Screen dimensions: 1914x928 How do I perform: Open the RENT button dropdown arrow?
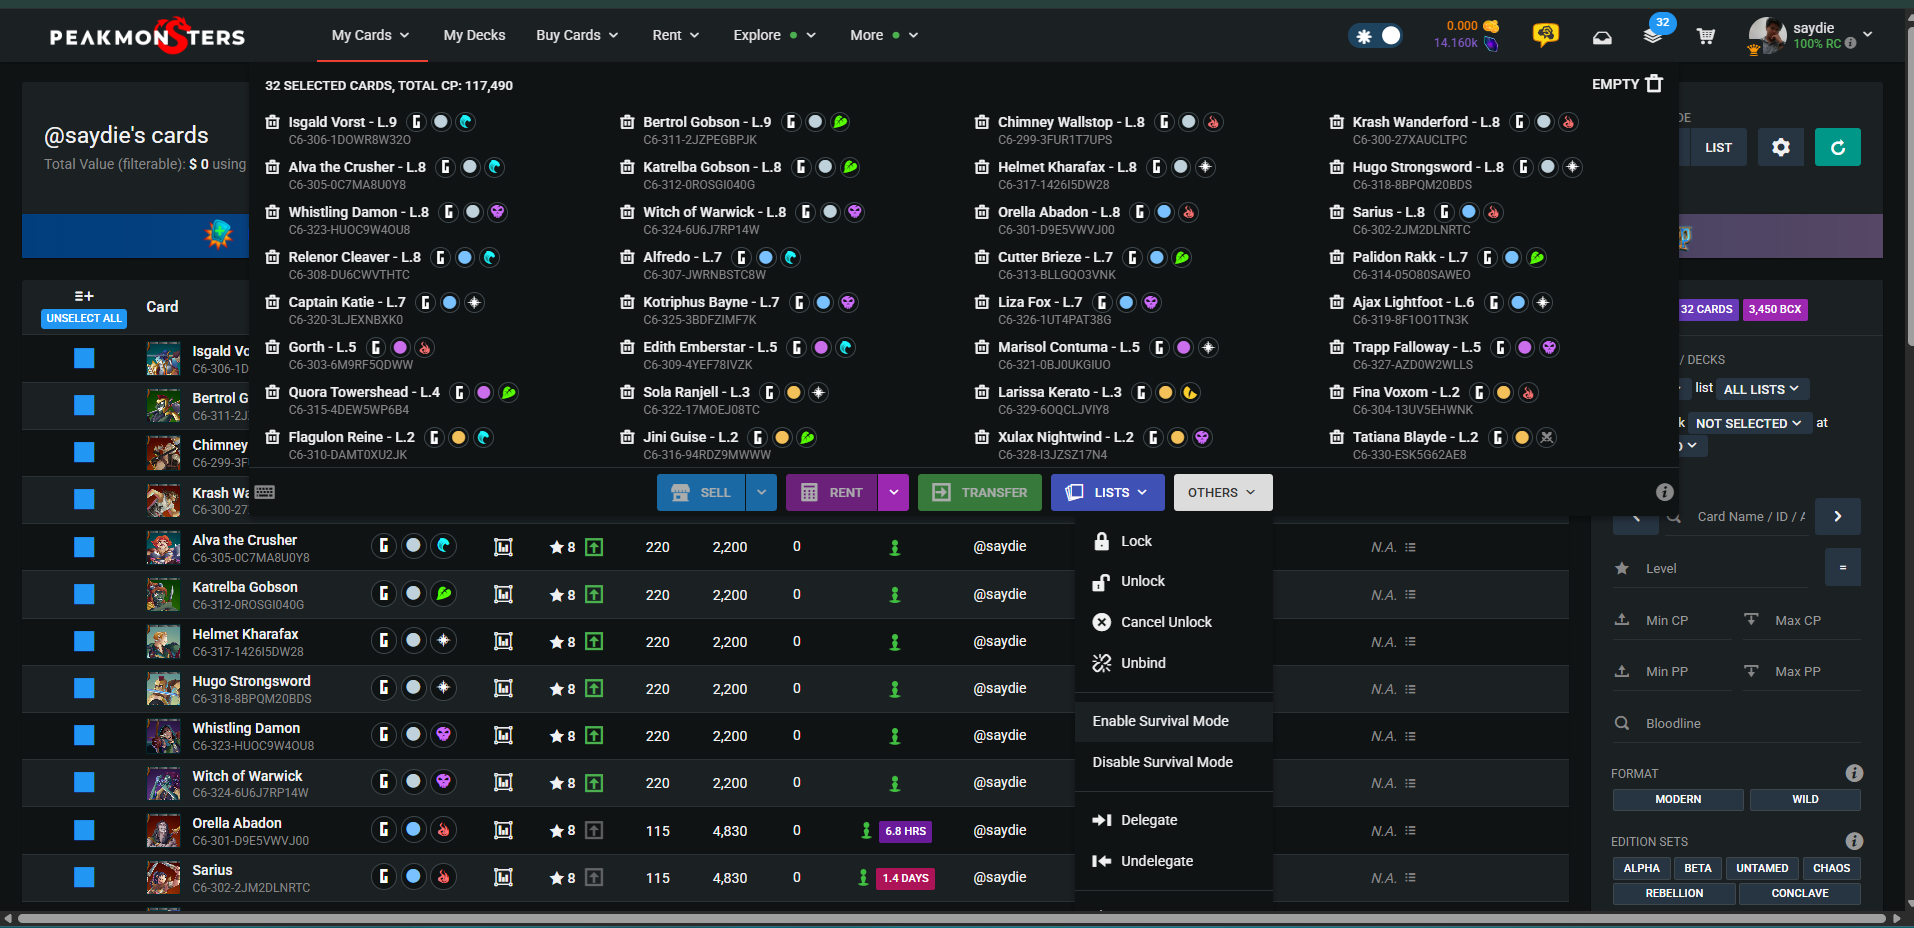(894, 492)
